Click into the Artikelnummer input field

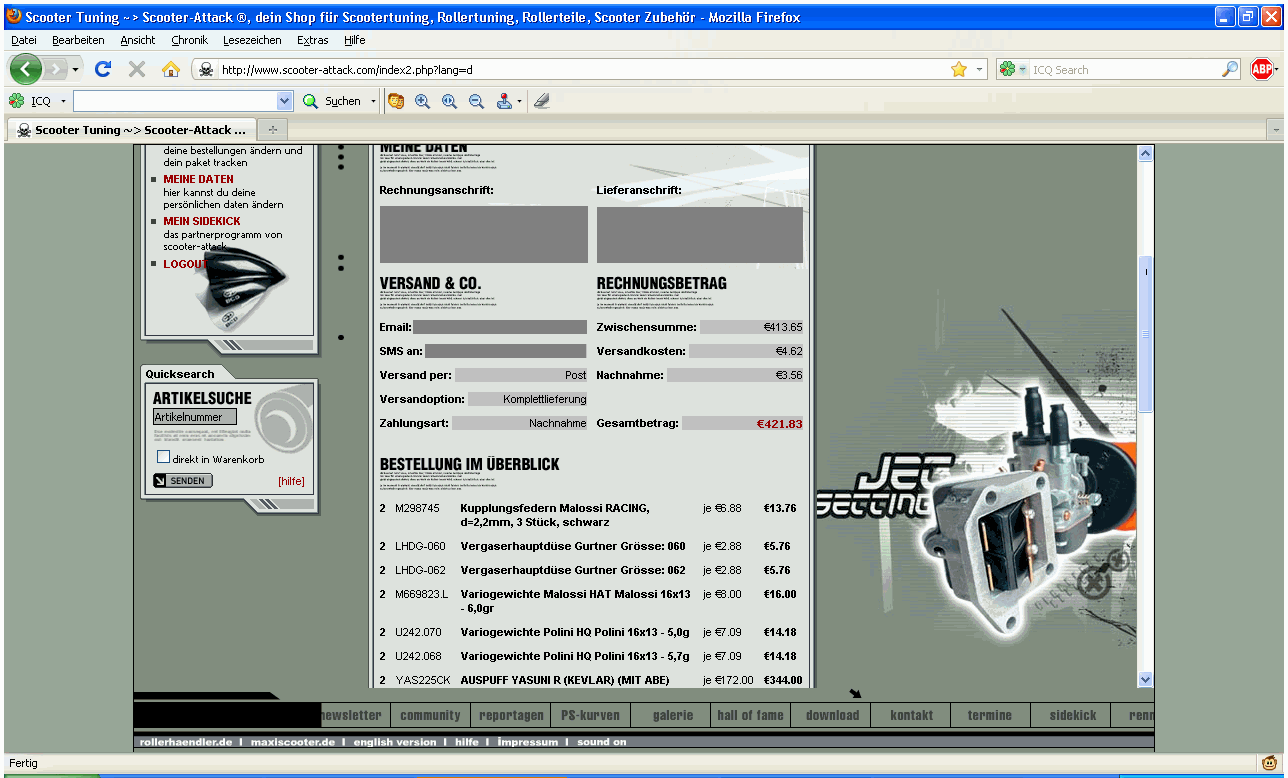click(195, 416)
